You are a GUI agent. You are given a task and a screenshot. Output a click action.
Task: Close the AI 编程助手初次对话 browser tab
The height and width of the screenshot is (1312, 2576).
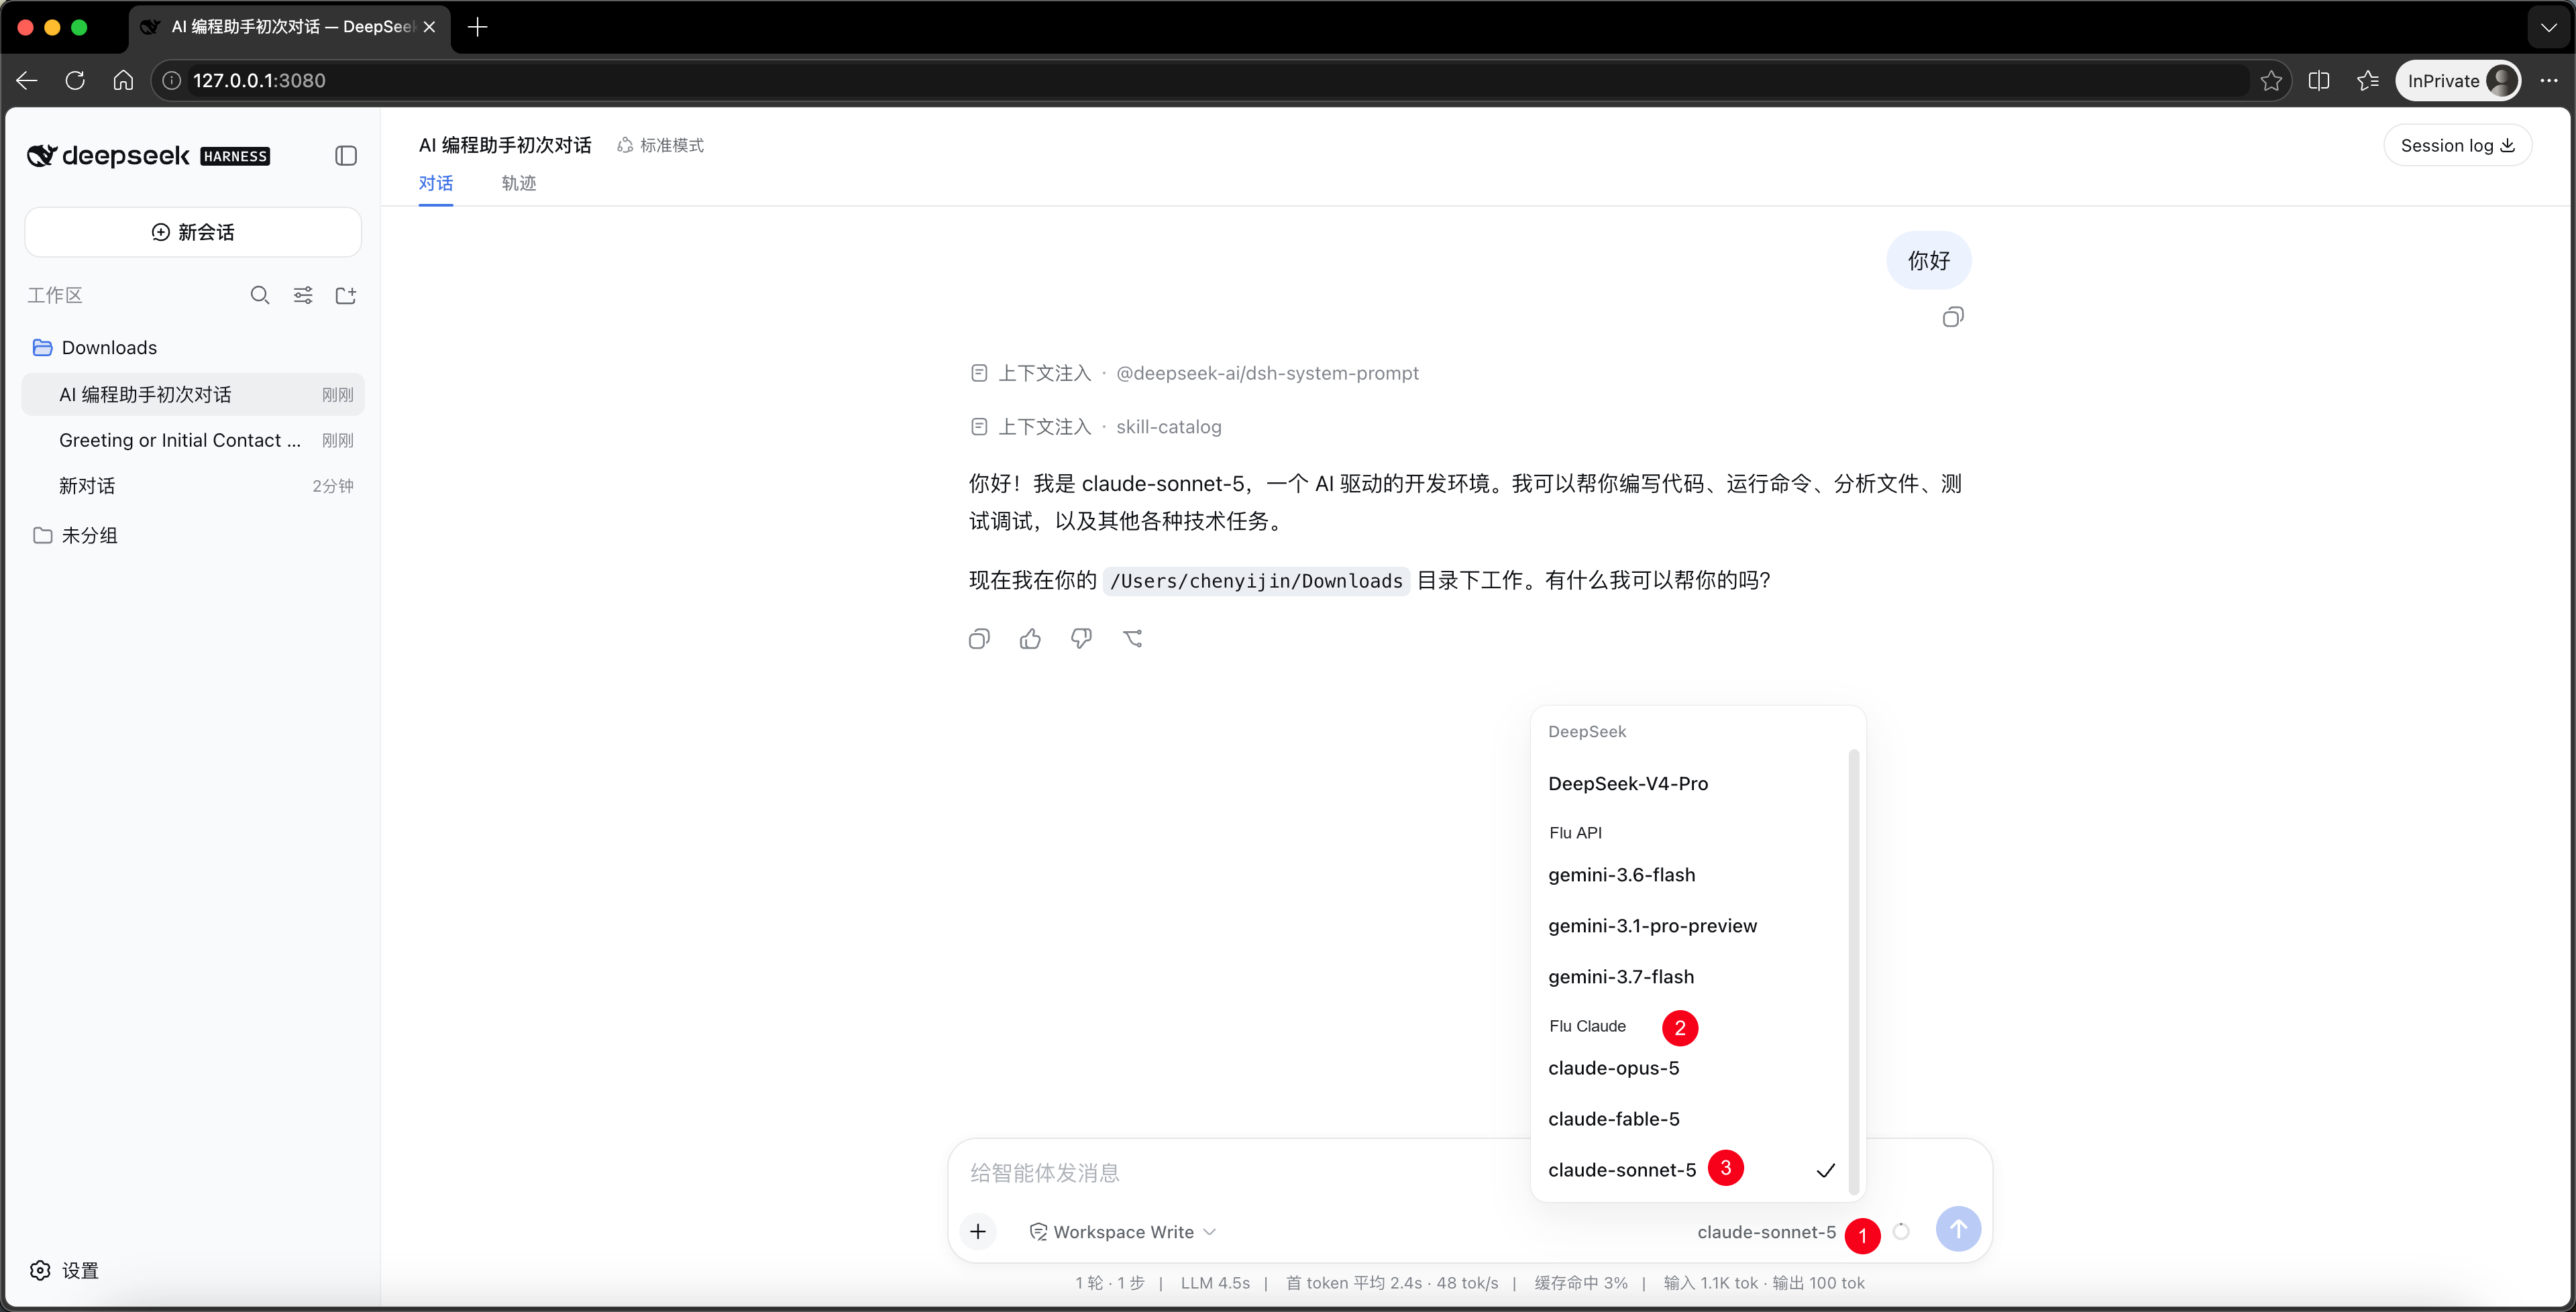(x=429, y=27)
